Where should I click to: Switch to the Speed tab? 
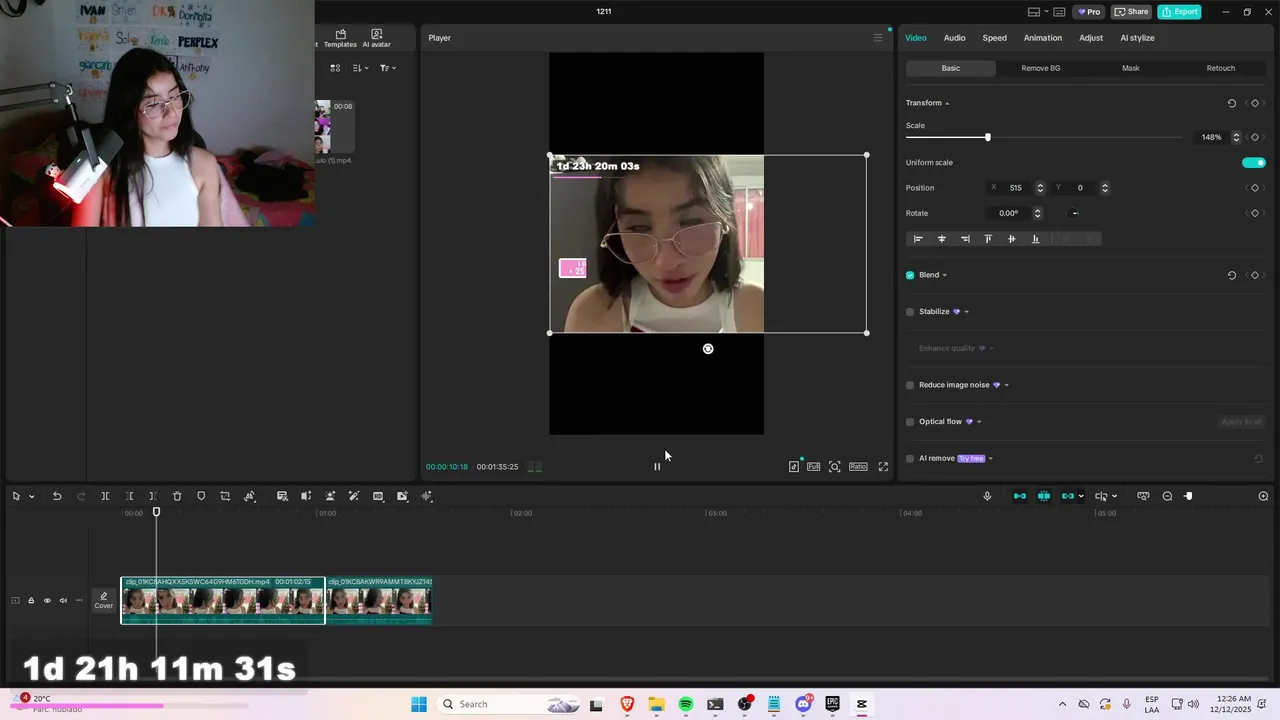(995, 38)
